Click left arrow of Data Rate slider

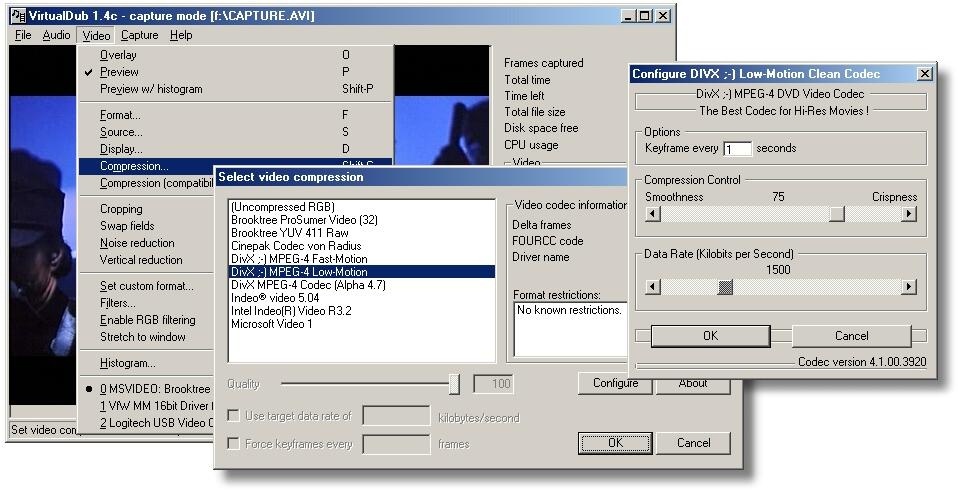pyautogui.click(x=652, y=288)
